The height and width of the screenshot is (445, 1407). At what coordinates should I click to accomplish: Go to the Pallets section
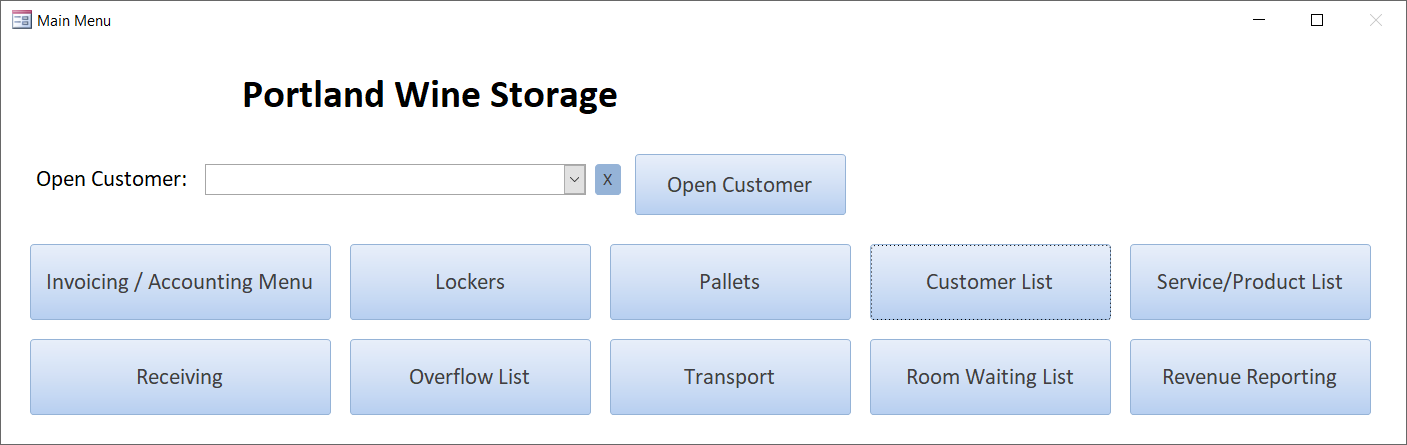(x=730, y=282)
